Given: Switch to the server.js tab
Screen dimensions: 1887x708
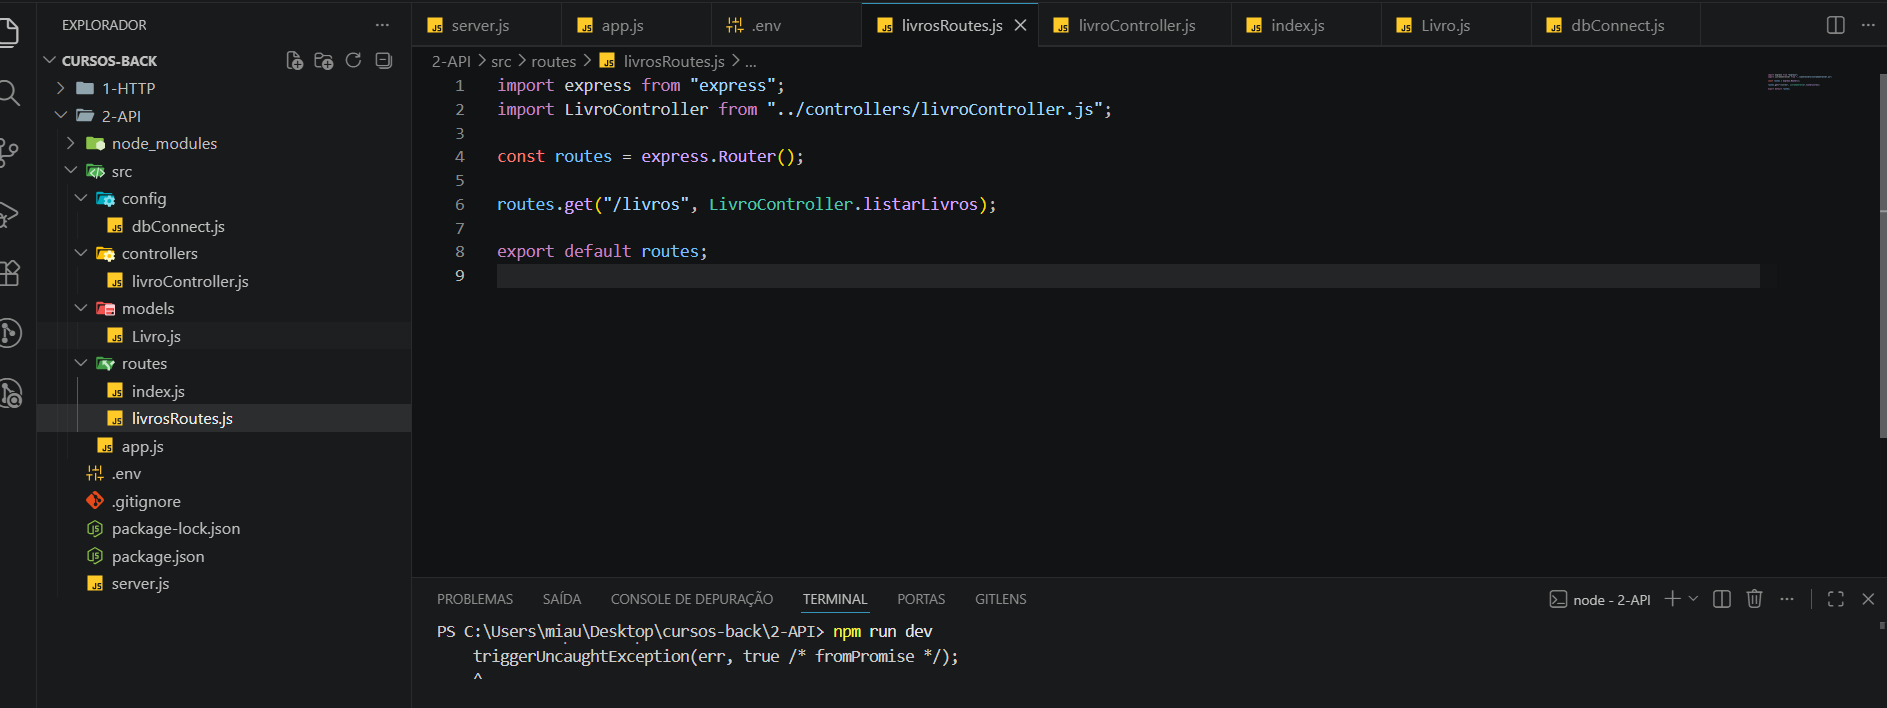Looking at the screenshot, I should [486, 25].
